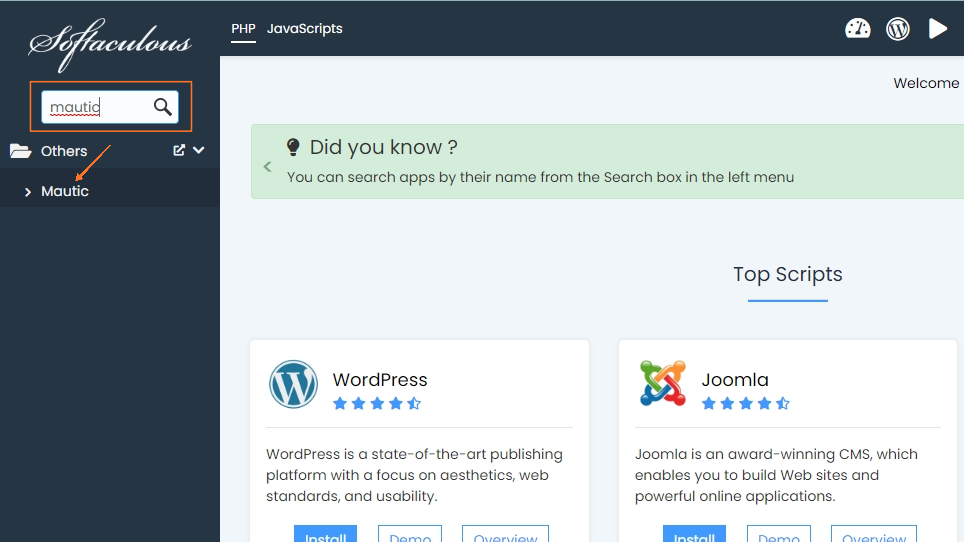Click the play demos icon in top bar
The image size is (964, 542).
tap(937, 29)
